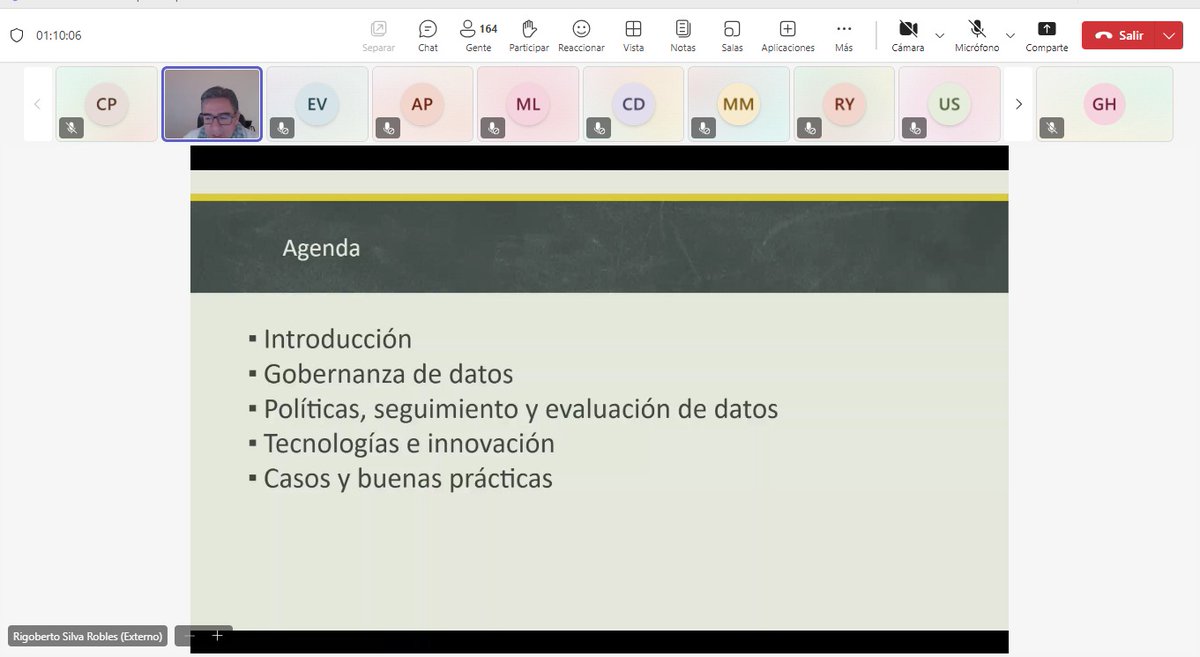Show the Gente participants list
Viewport: 1200px width, 657px height.
click(479, 35)
